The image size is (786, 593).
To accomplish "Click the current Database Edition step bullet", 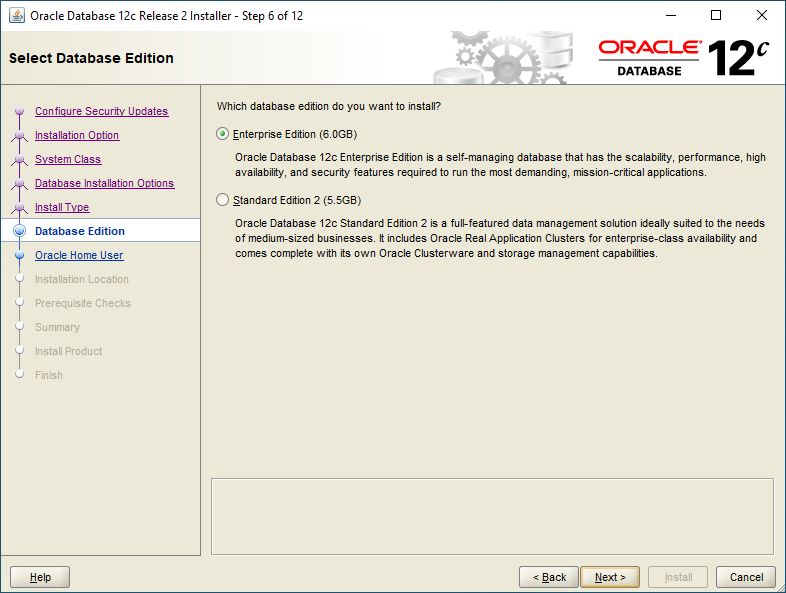I will 20,231.
